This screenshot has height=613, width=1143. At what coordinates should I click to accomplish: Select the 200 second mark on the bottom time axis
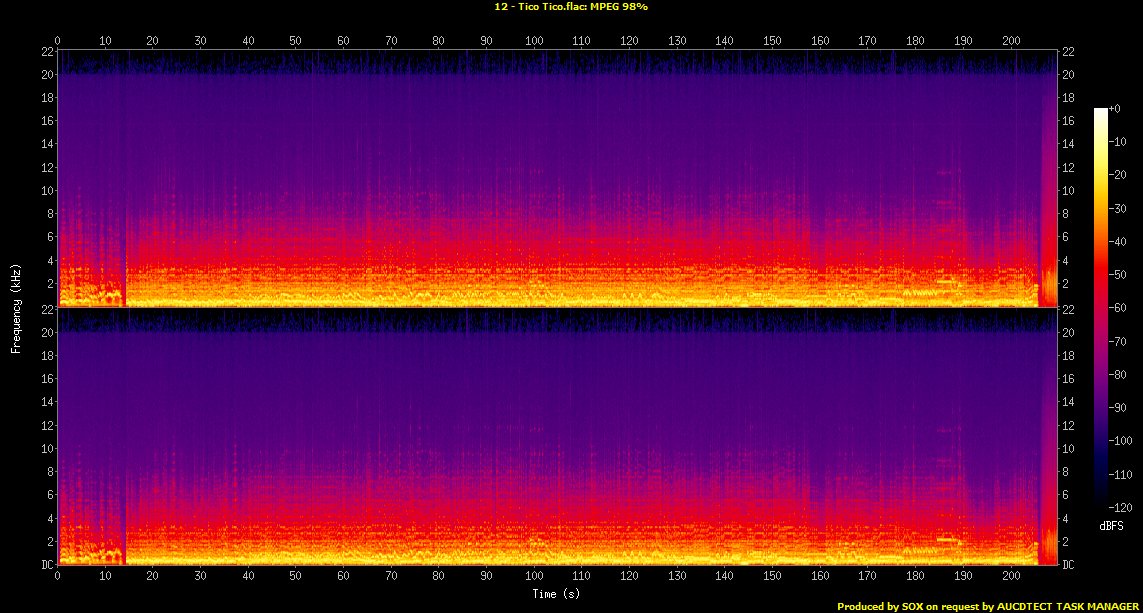pos(1011,577)
